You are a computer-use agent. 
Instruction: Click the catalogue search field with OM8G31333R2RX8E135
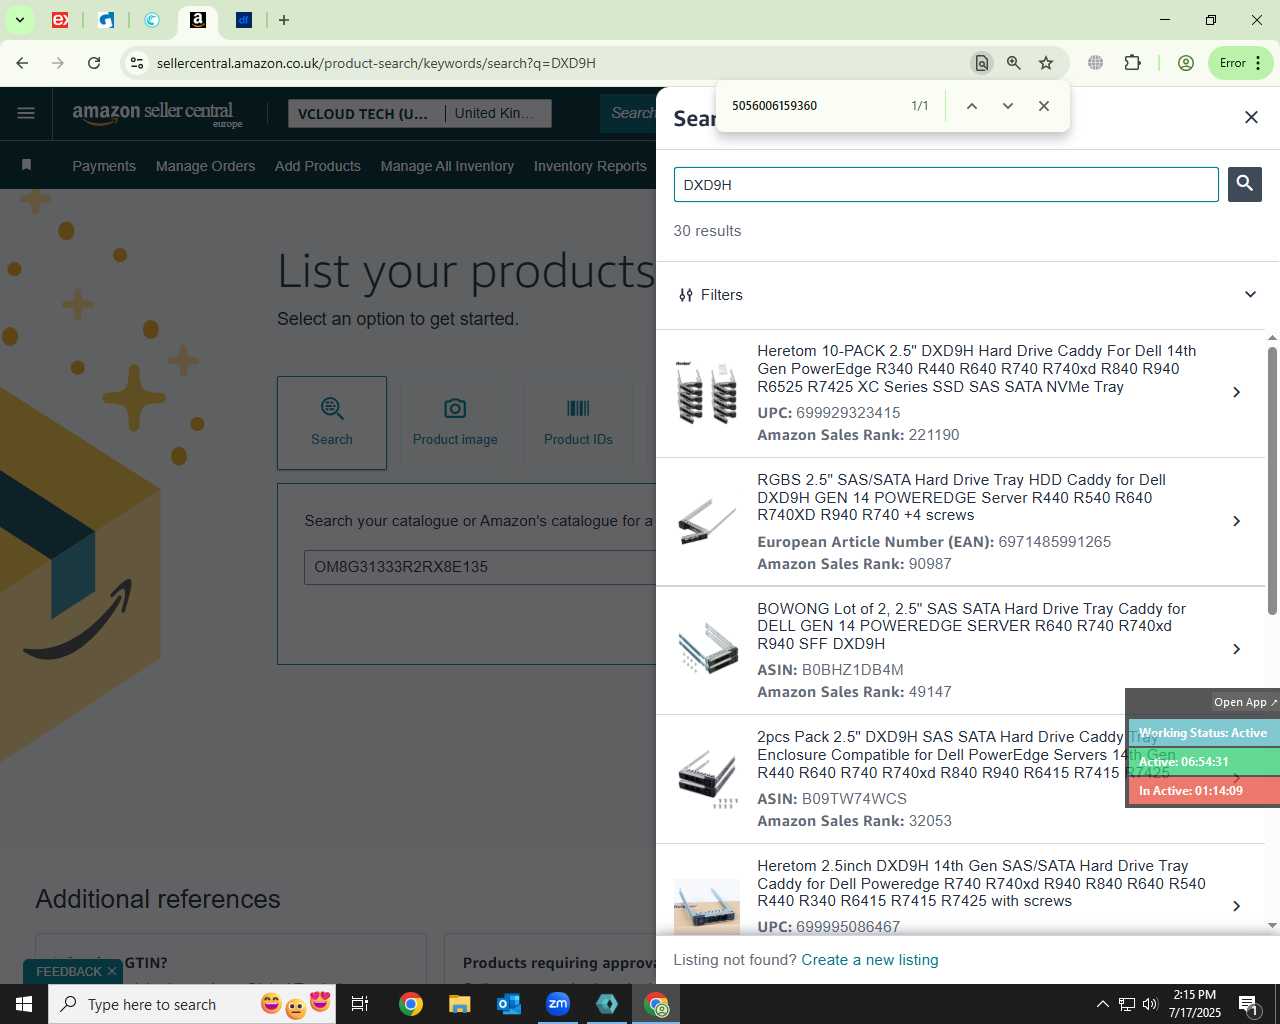[480, 567]
